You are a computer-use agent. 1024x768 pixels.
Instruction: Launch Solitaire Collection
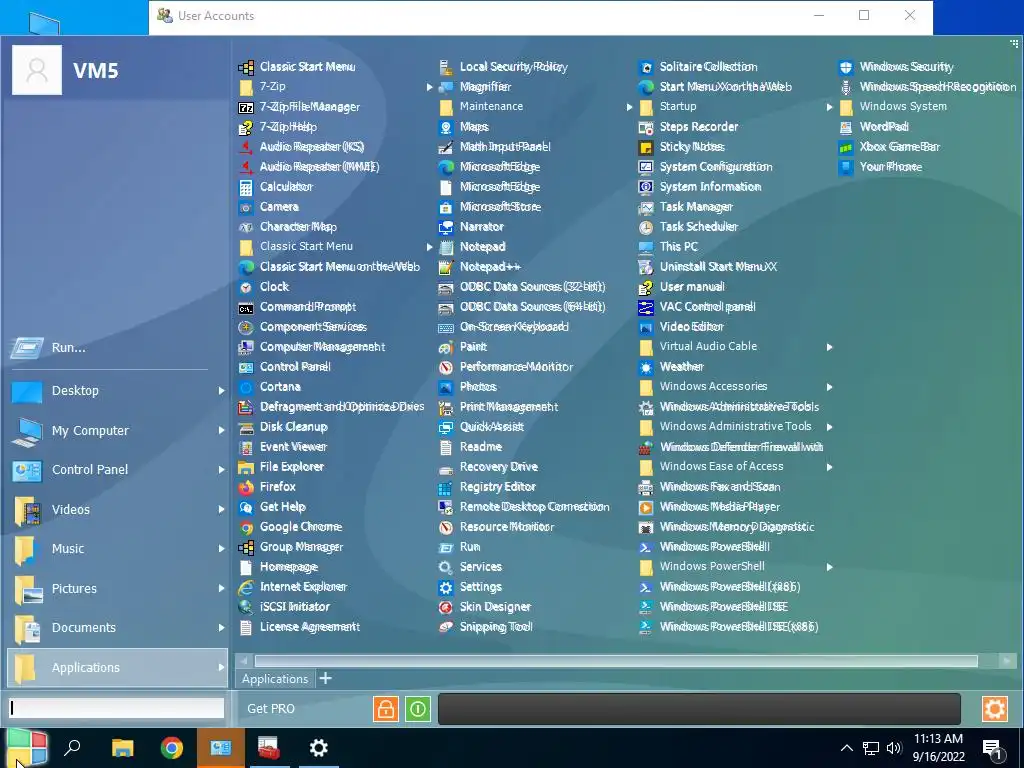click(x=698, y=67)
